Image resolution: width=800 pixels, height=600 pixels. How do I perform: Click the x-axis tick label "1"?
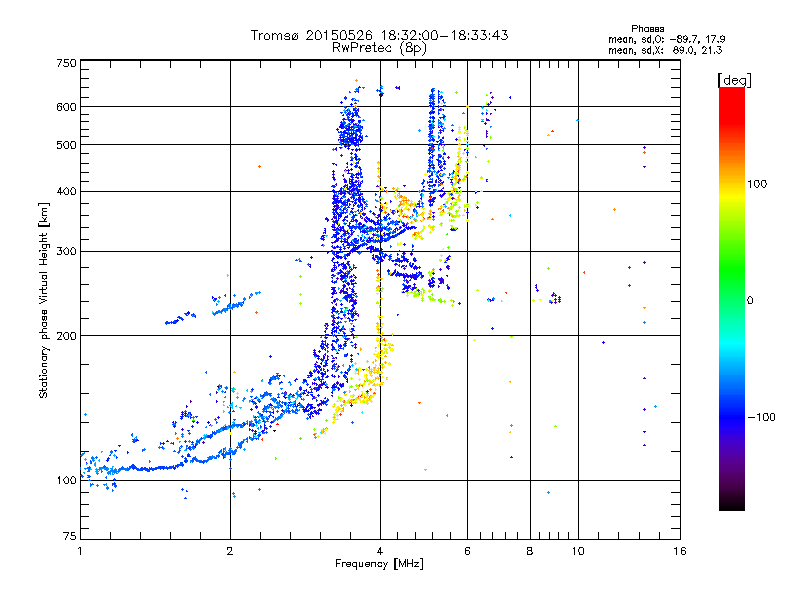click(80, 551)
